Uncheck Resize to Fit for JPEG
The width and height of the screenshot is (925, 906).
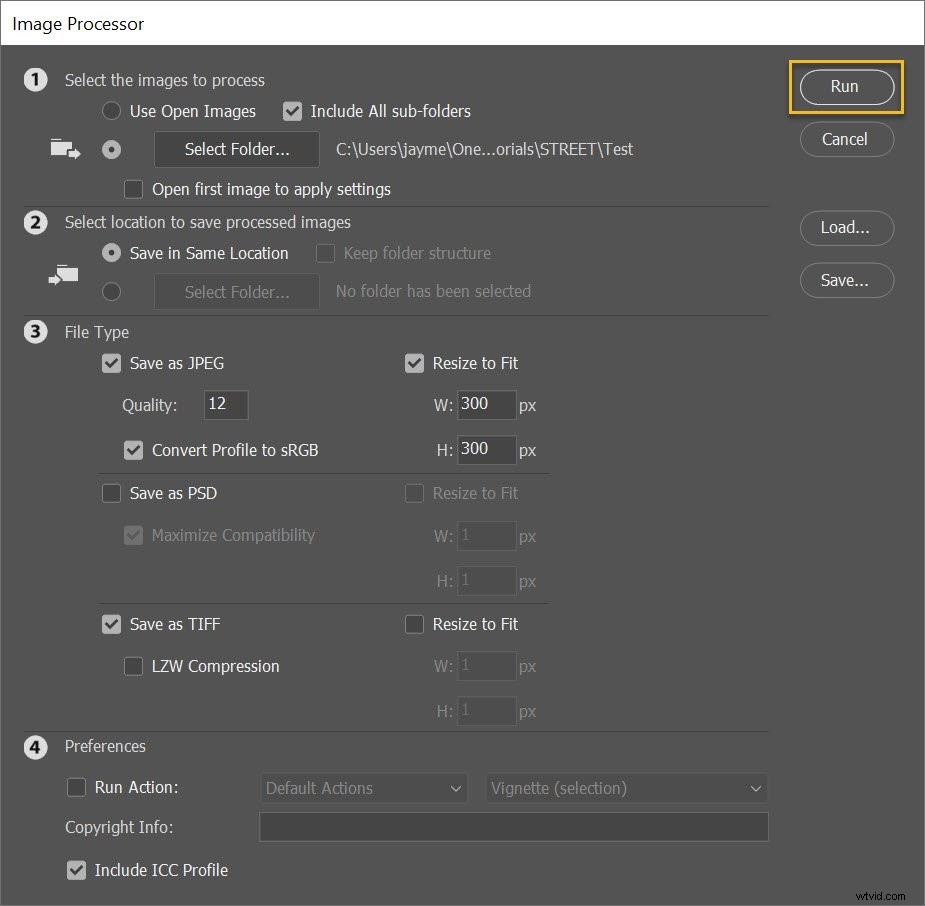(414, 363)
